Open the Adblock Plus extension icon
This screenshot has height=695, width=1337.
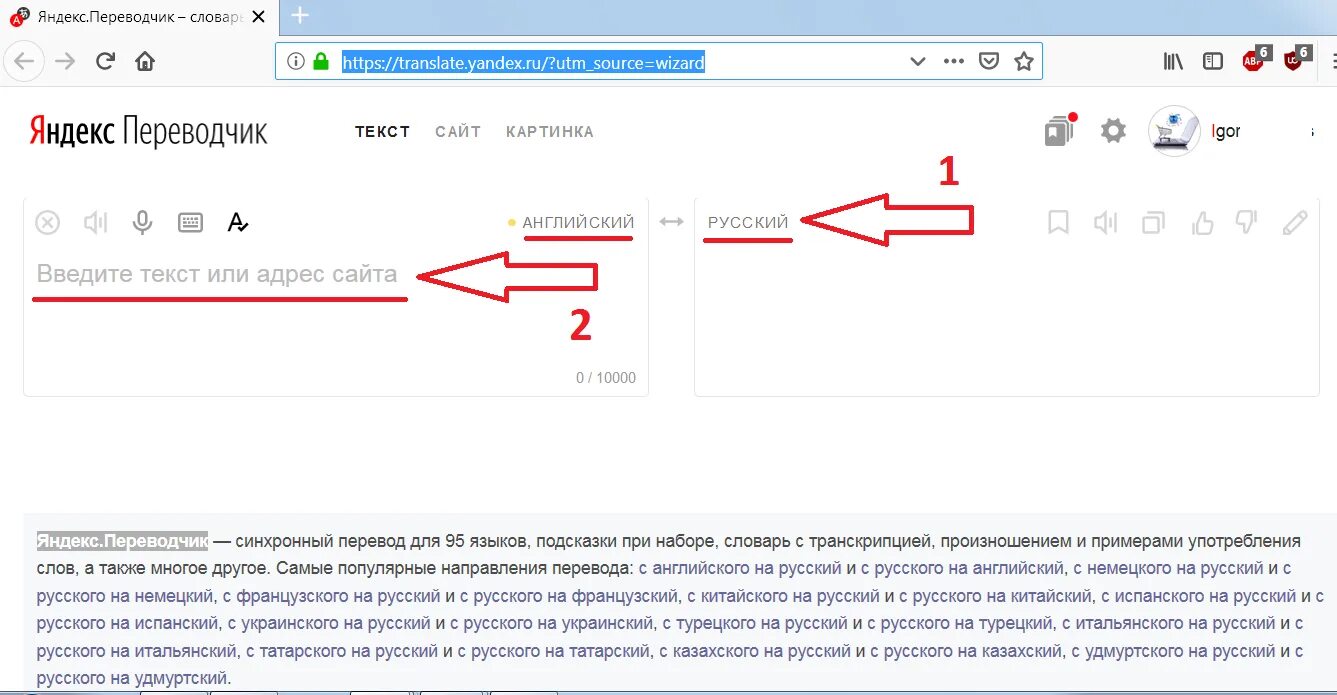(x=1254, y=59)
